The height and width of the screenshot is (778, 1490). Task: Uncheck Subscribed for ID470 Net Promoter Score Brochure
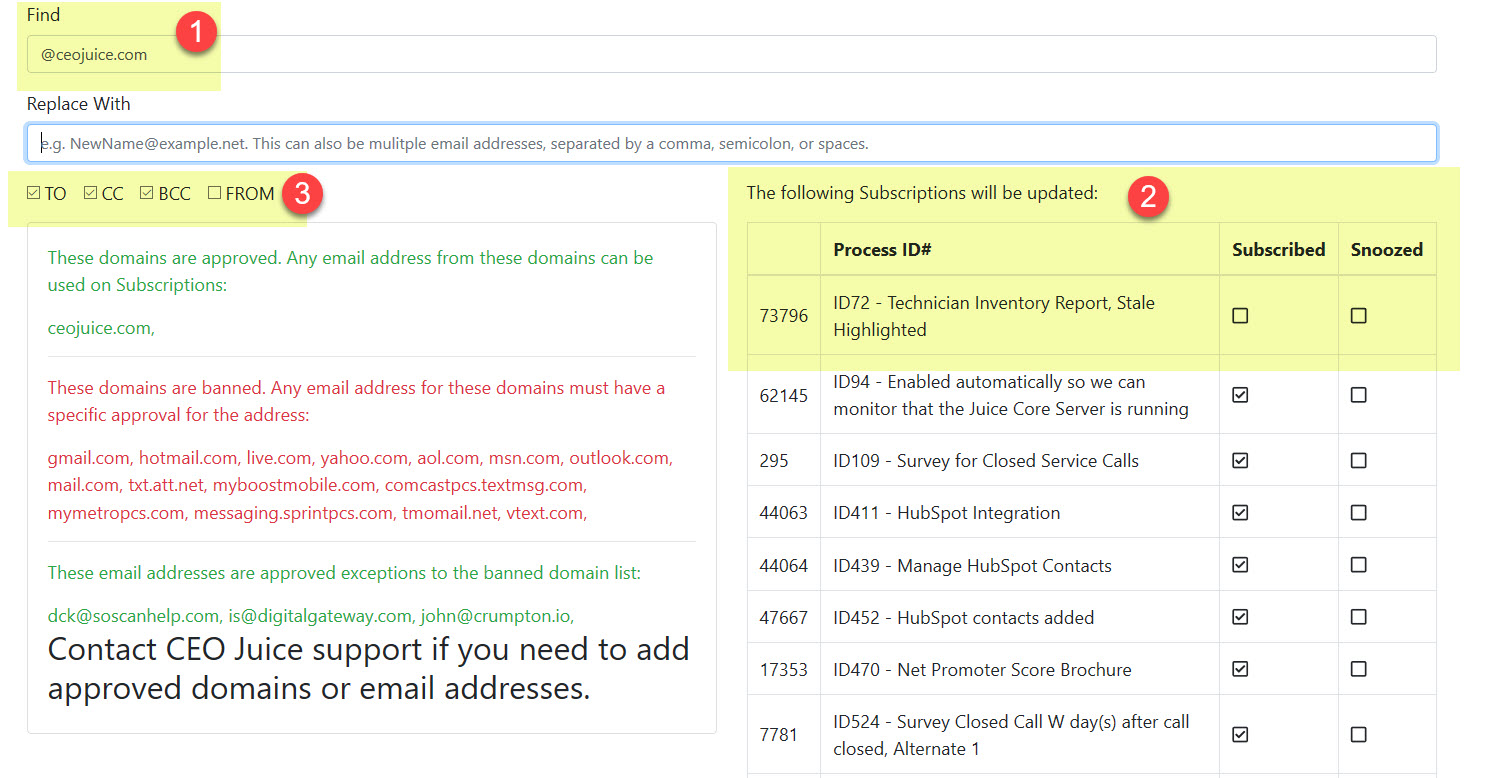point(1240,669)
